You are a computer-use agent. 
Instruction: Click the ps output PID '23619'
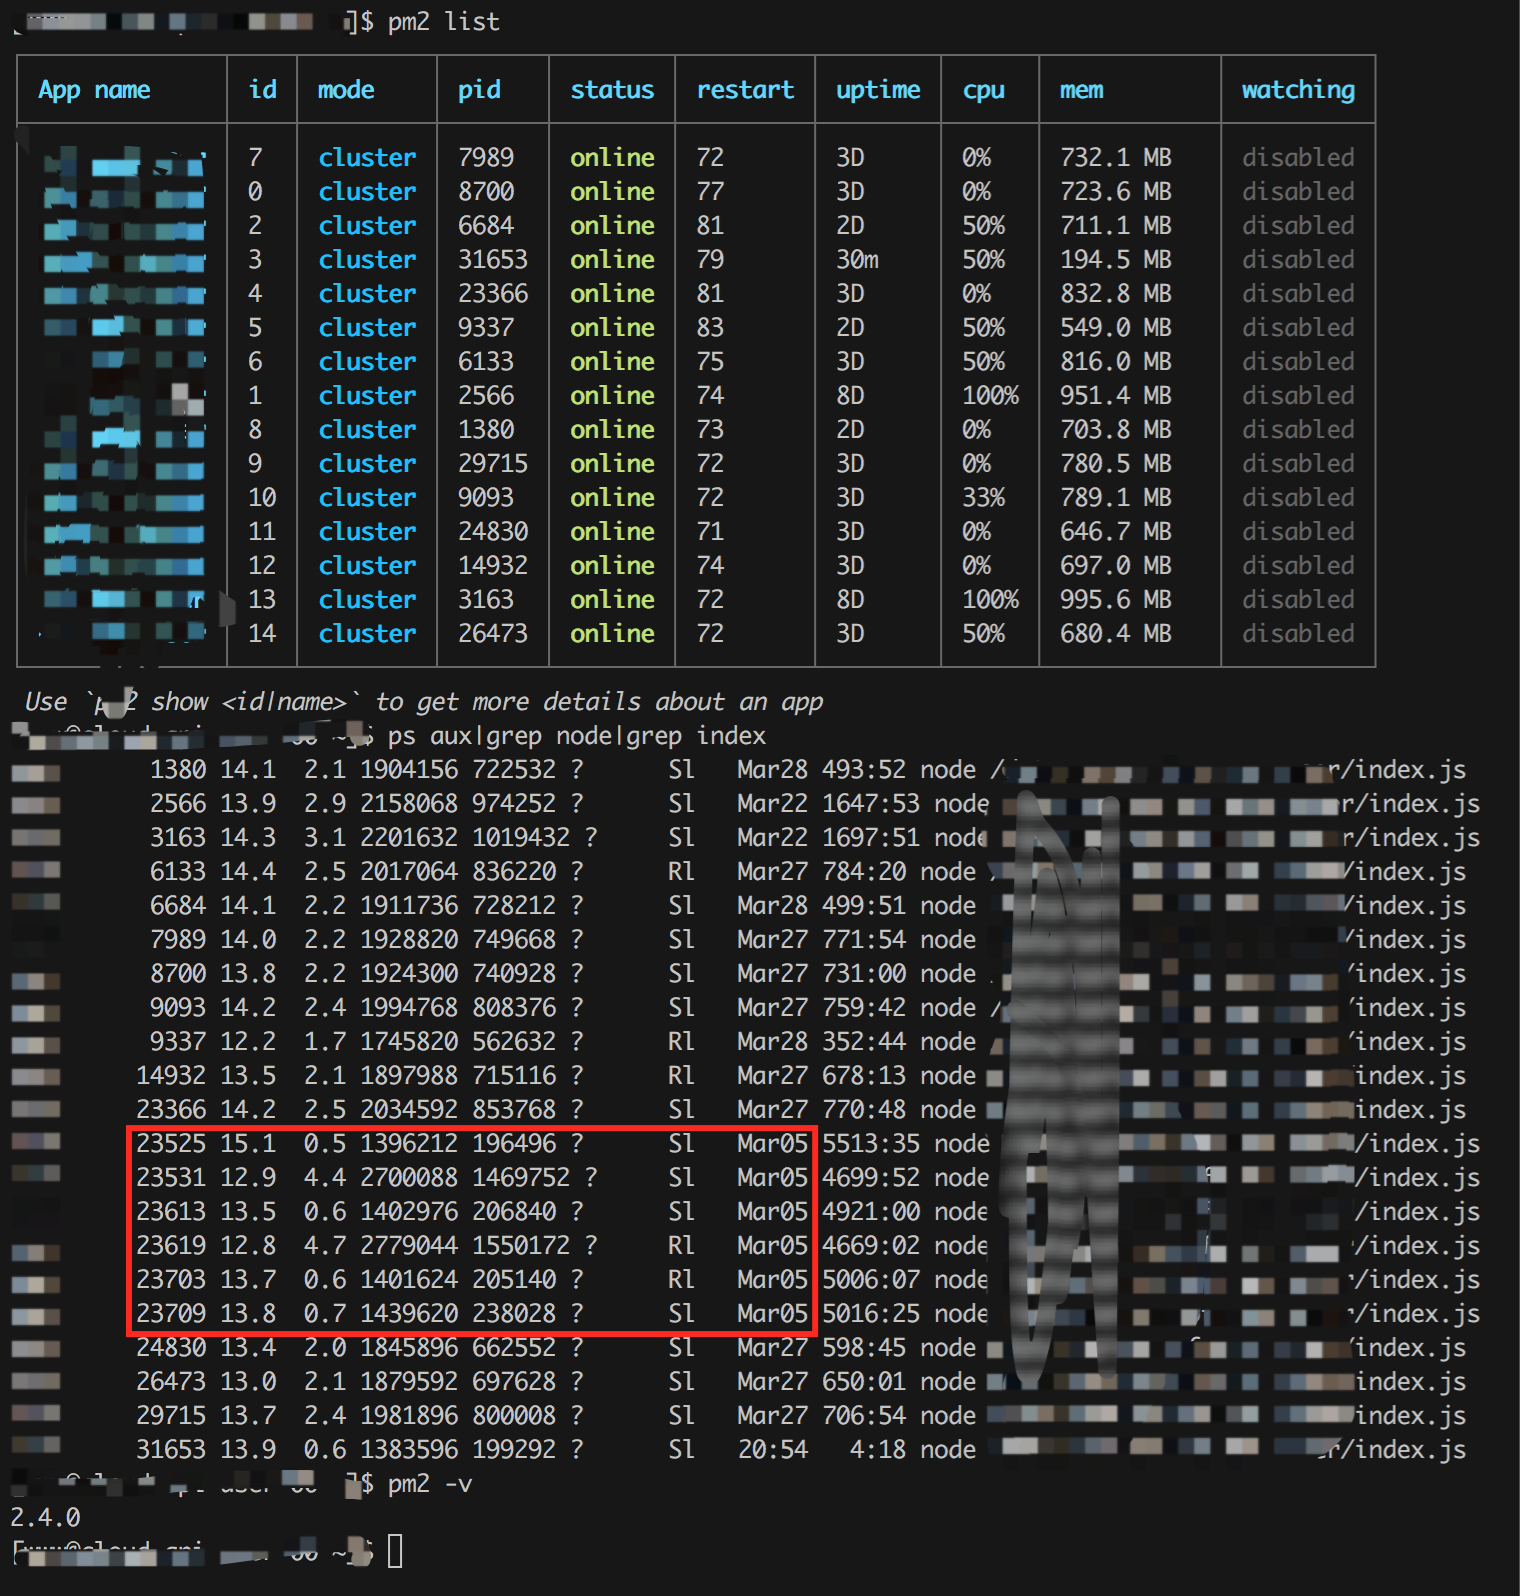(171, 1245)
